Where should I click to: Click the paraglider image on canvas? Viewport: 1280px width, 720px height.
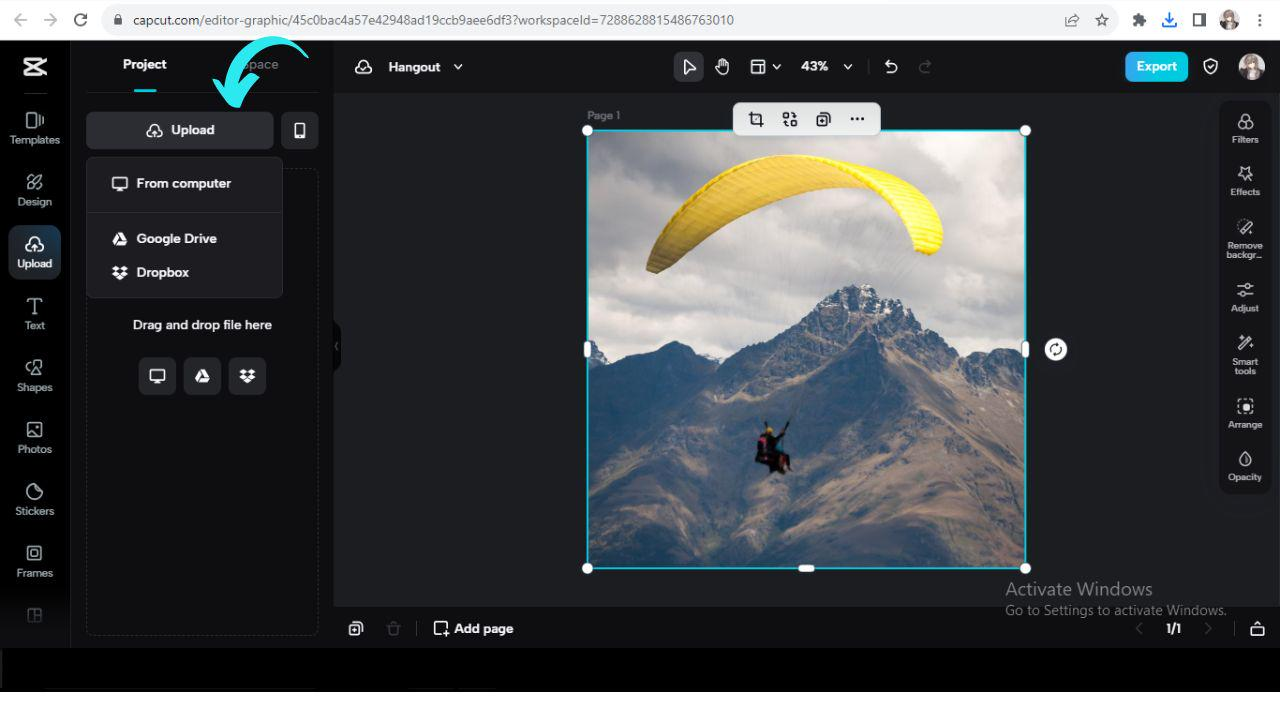[x=806, y=349]
